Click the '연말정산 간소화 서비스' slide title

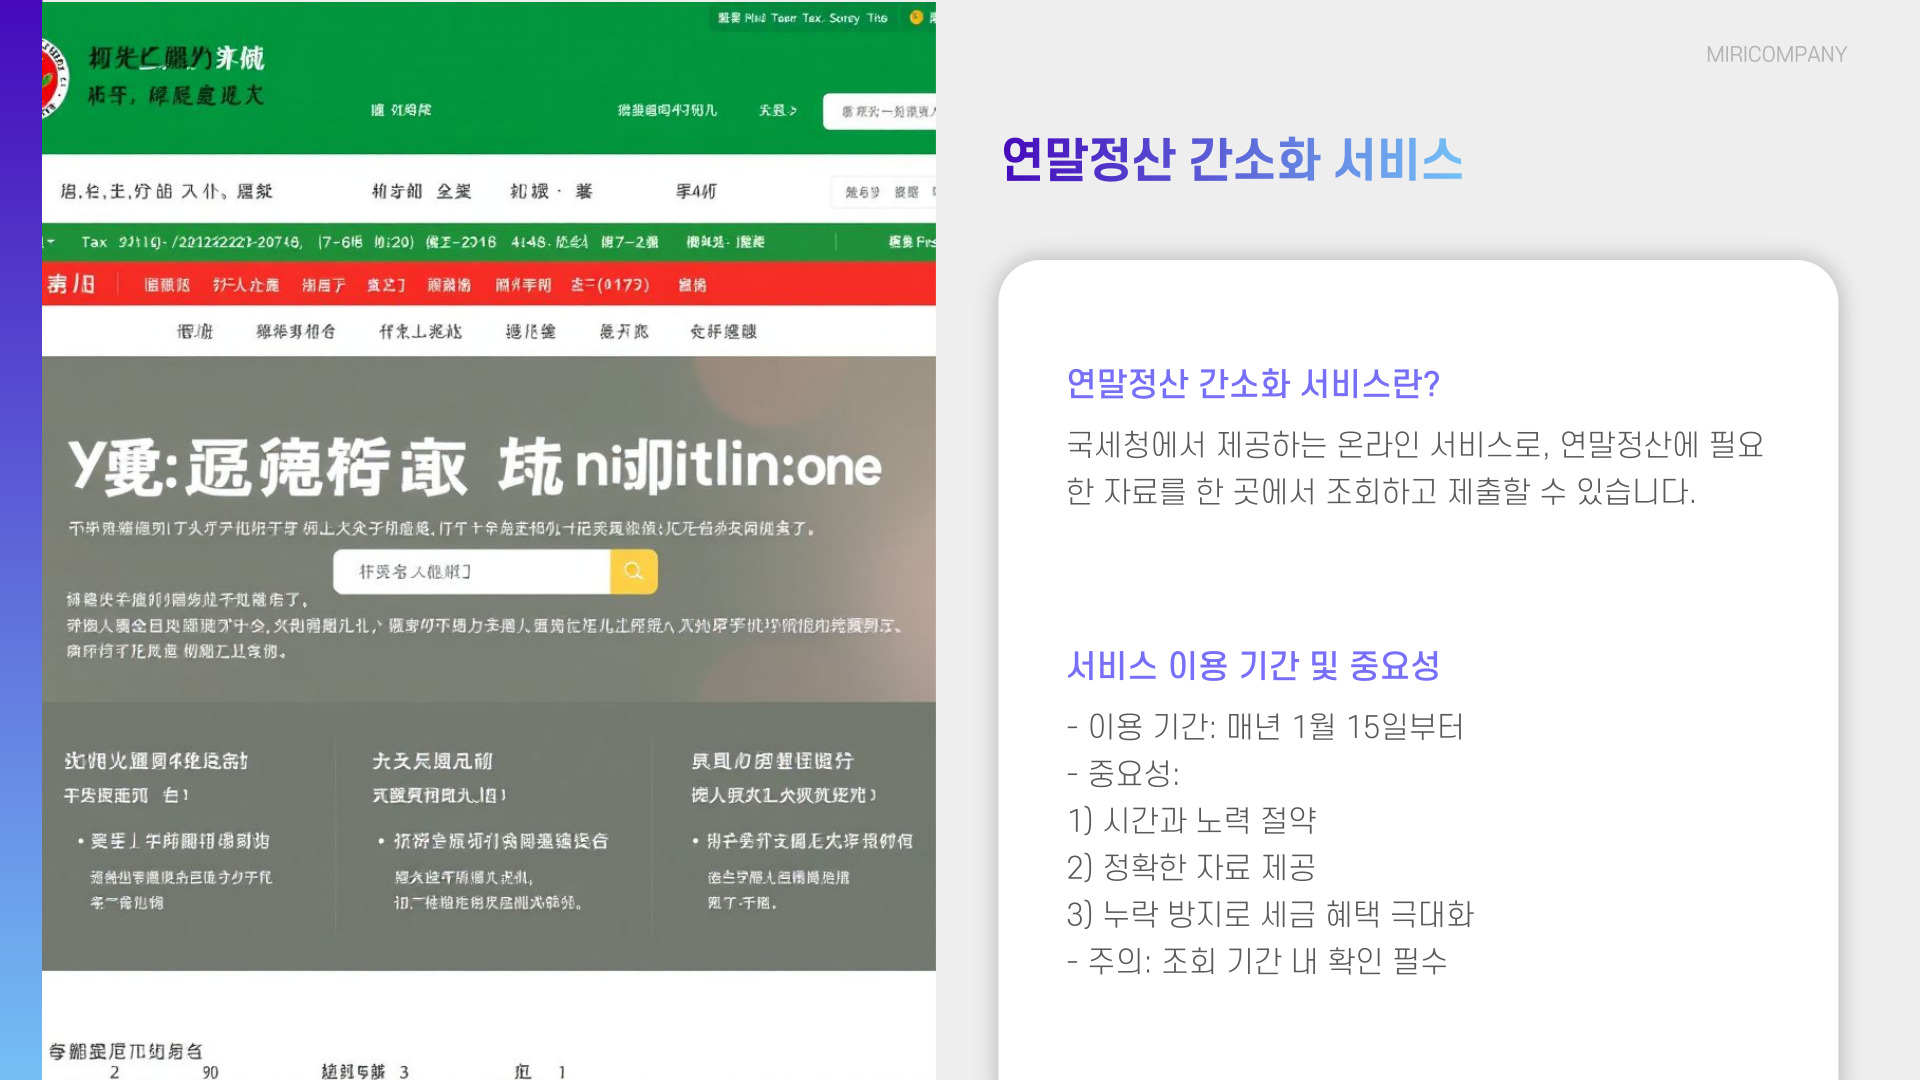[1231, 159]
